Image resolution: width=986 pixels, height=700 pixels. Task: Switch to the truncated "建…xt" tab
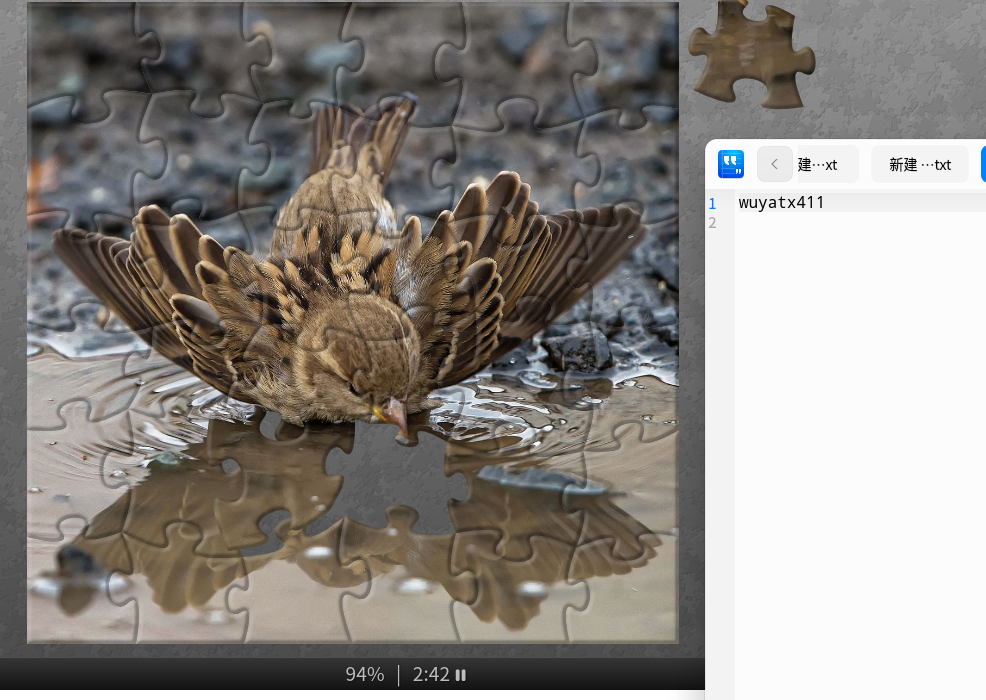817,164
